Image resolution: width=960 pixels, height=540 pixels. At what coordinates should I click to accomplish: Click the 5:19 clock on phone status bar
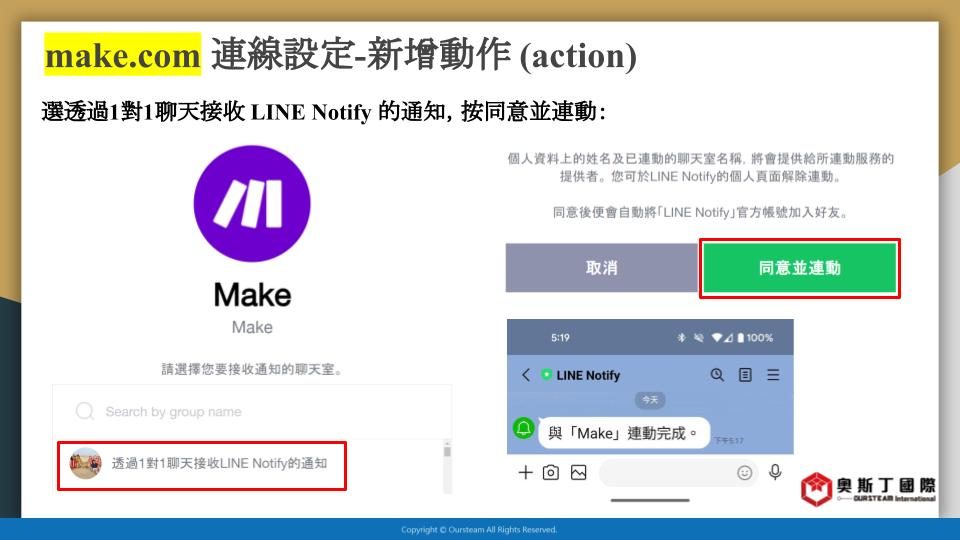pos(560,337)
